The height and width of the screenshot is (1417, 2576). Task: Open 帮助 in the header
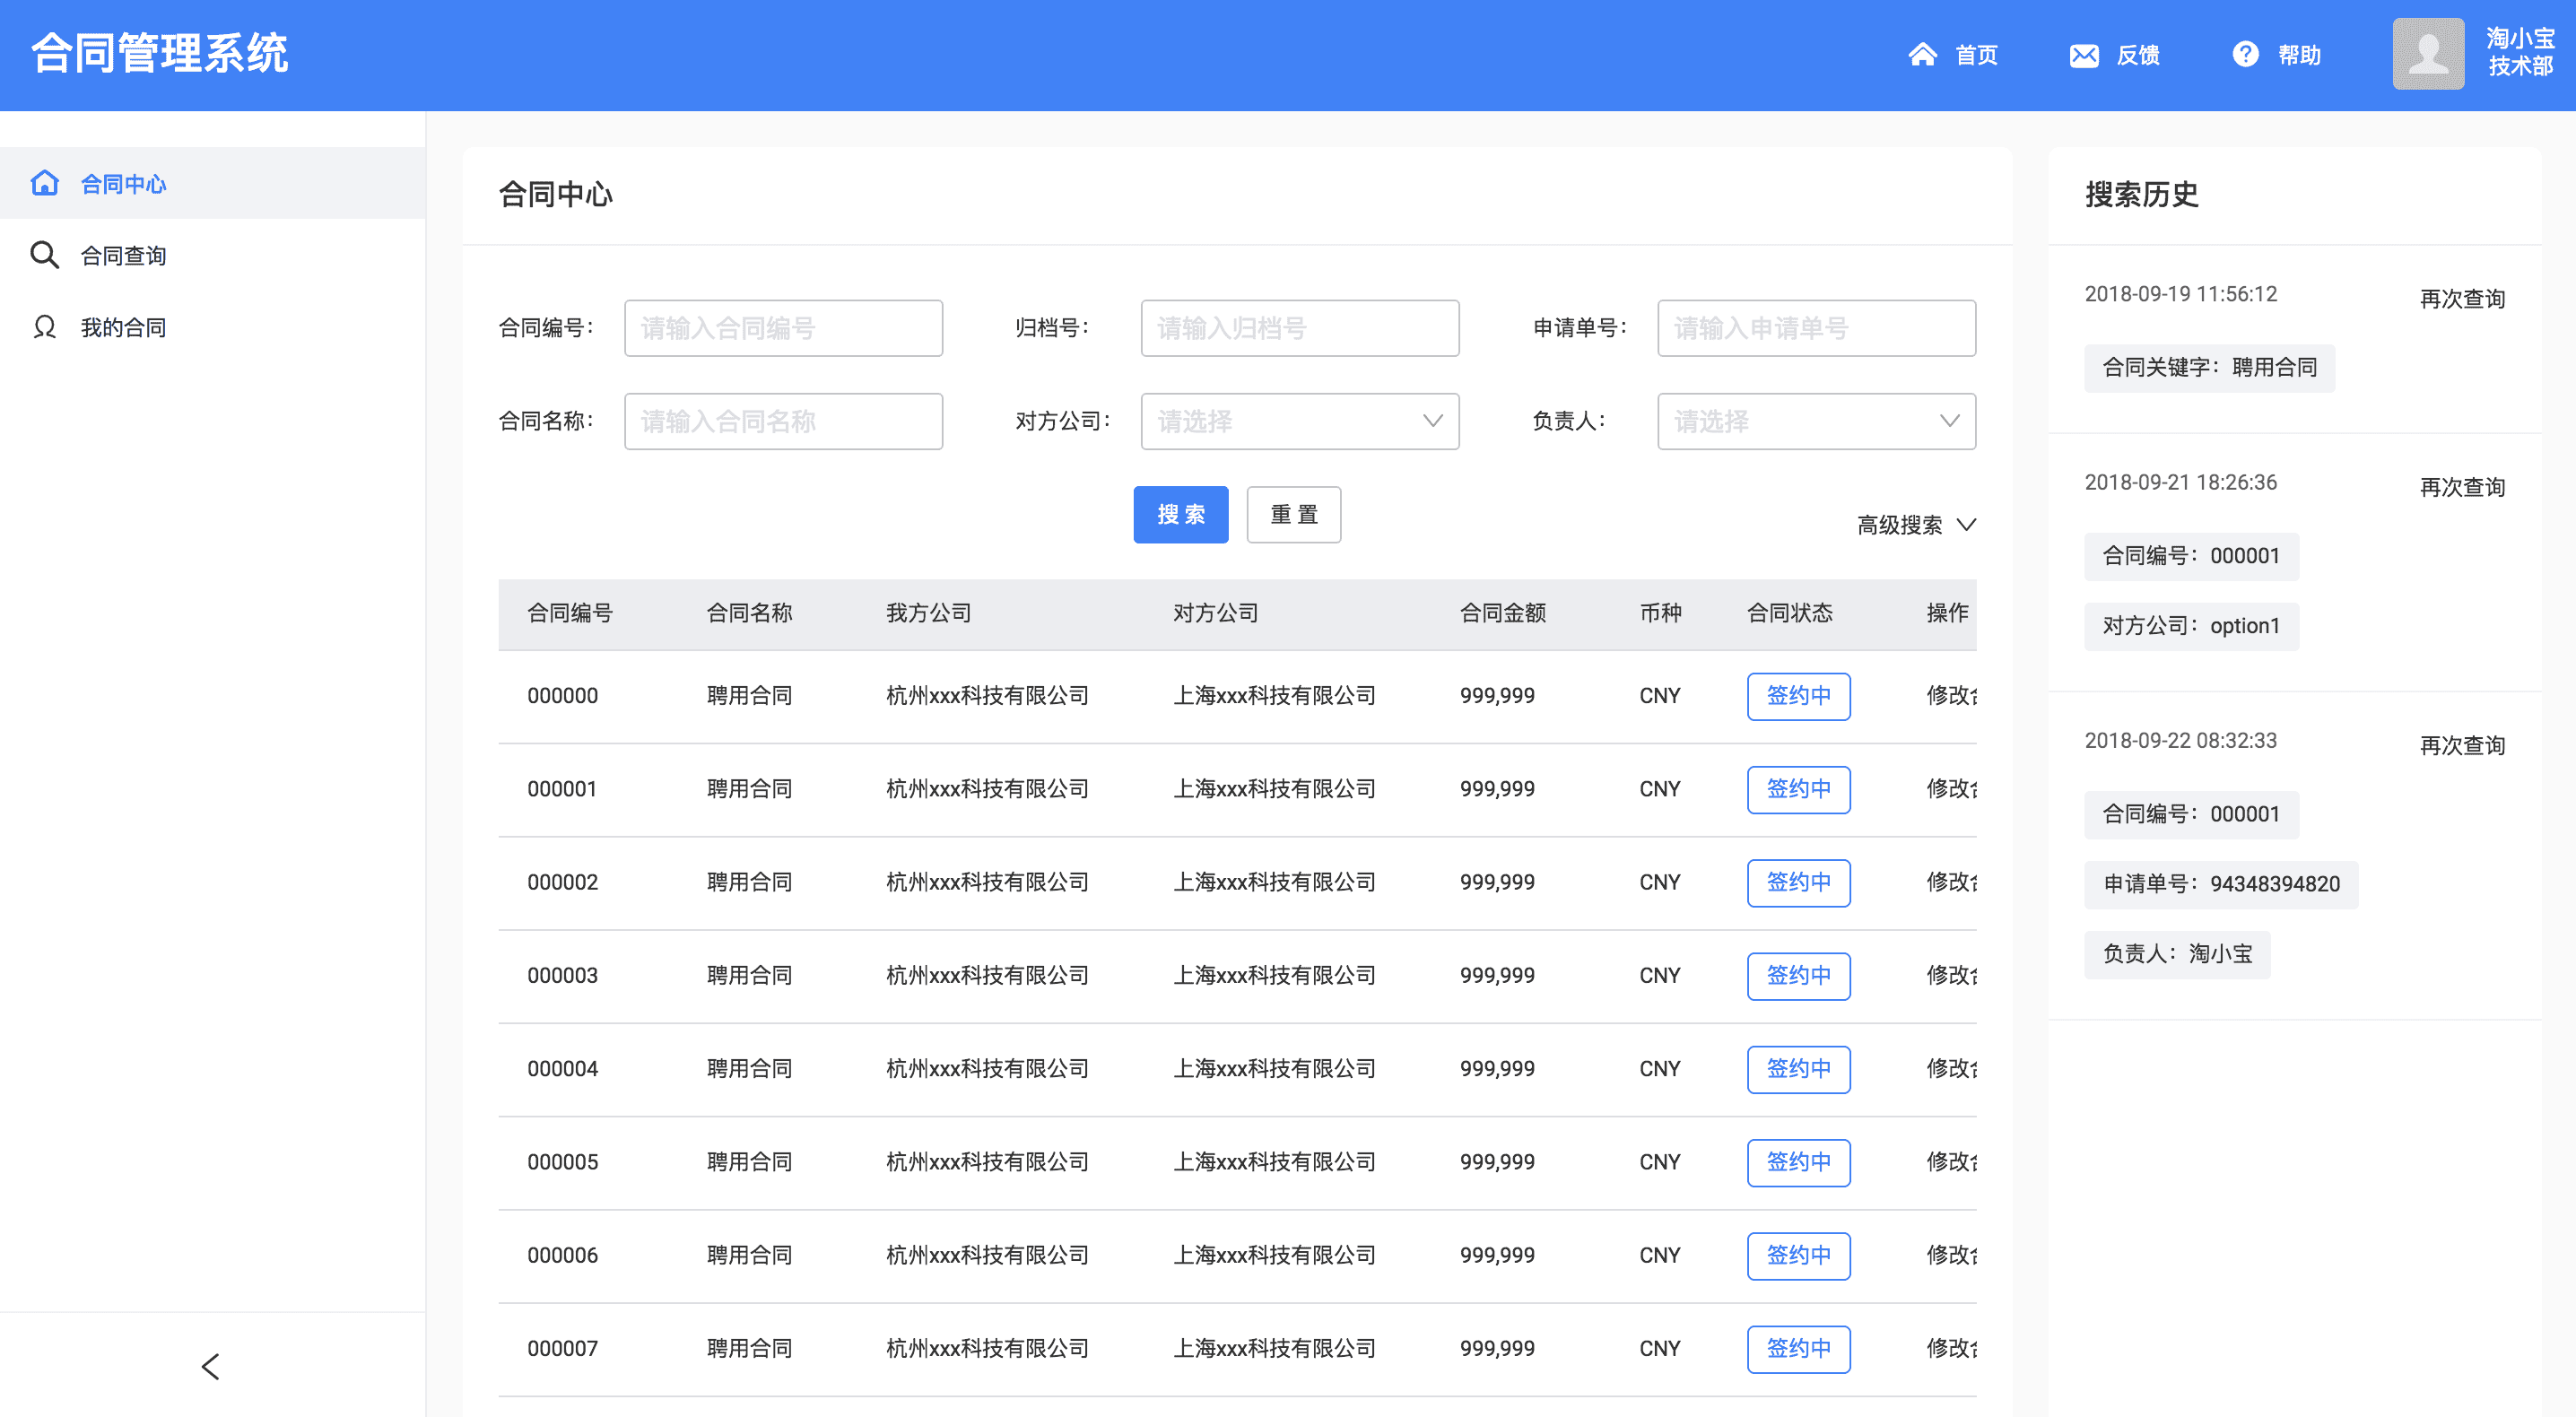[2299, 55]
